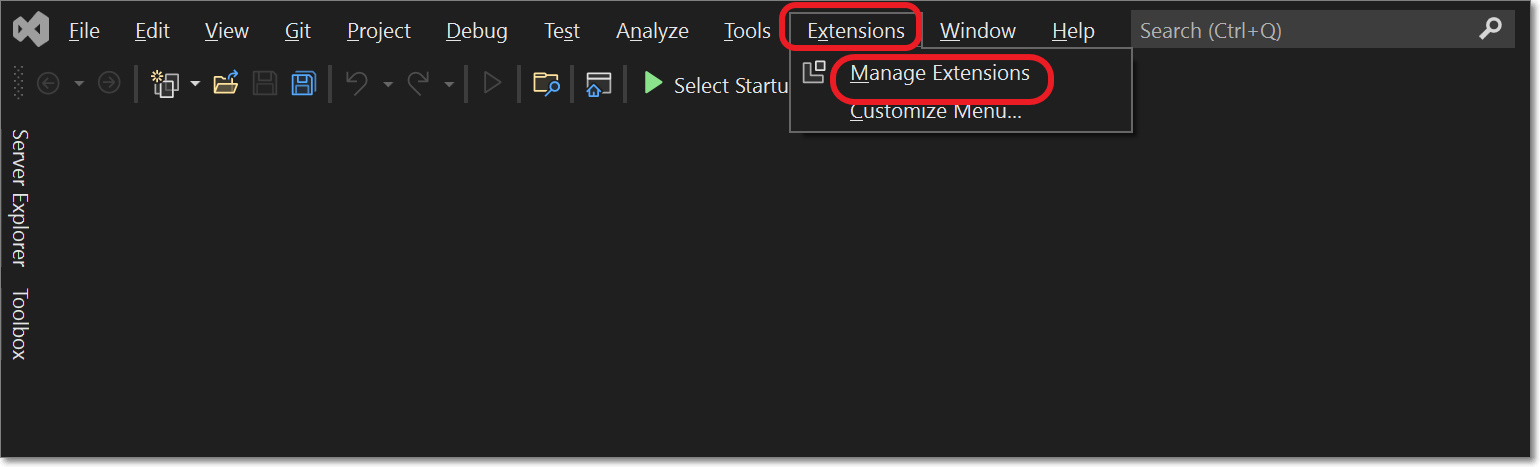This screenshot has width=1540, height=467.
Task: Choose Customize Menu... entry
Action: click(x=936, y=111)
